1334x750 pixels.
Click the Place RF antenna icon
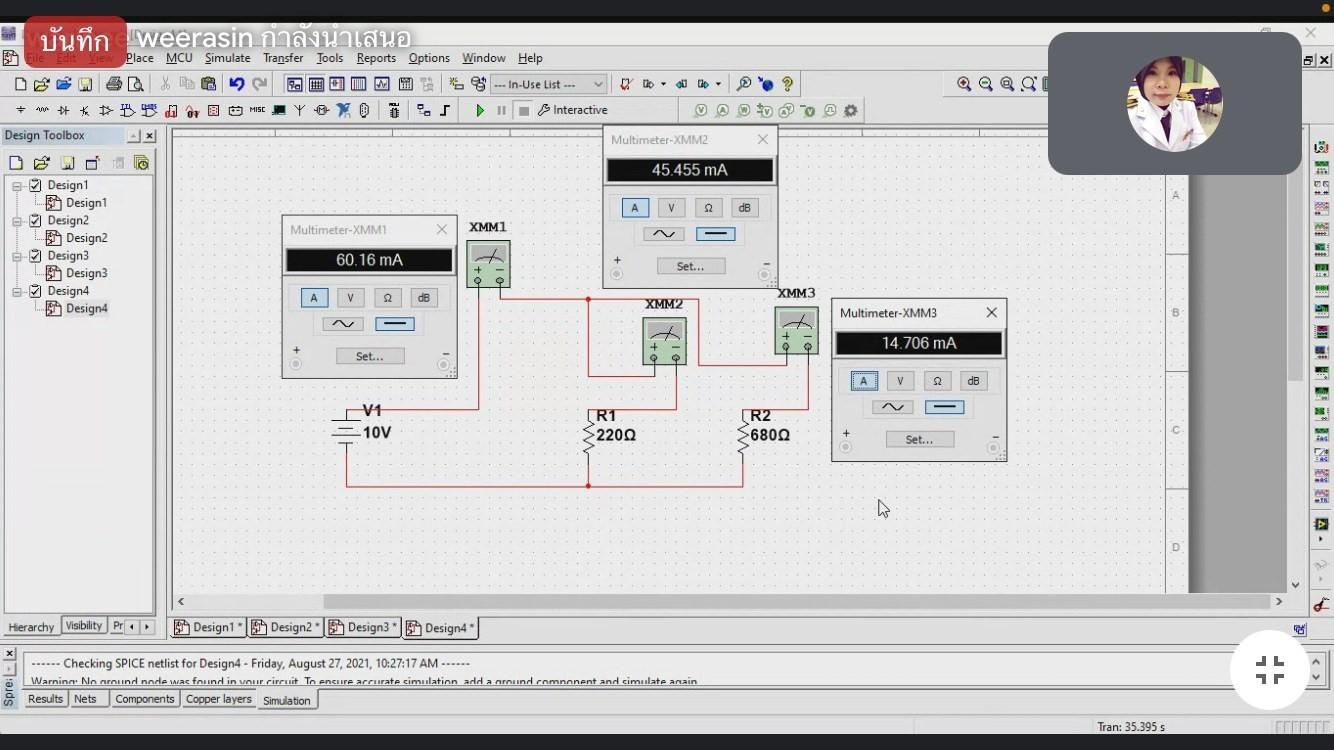click(299, 110)
